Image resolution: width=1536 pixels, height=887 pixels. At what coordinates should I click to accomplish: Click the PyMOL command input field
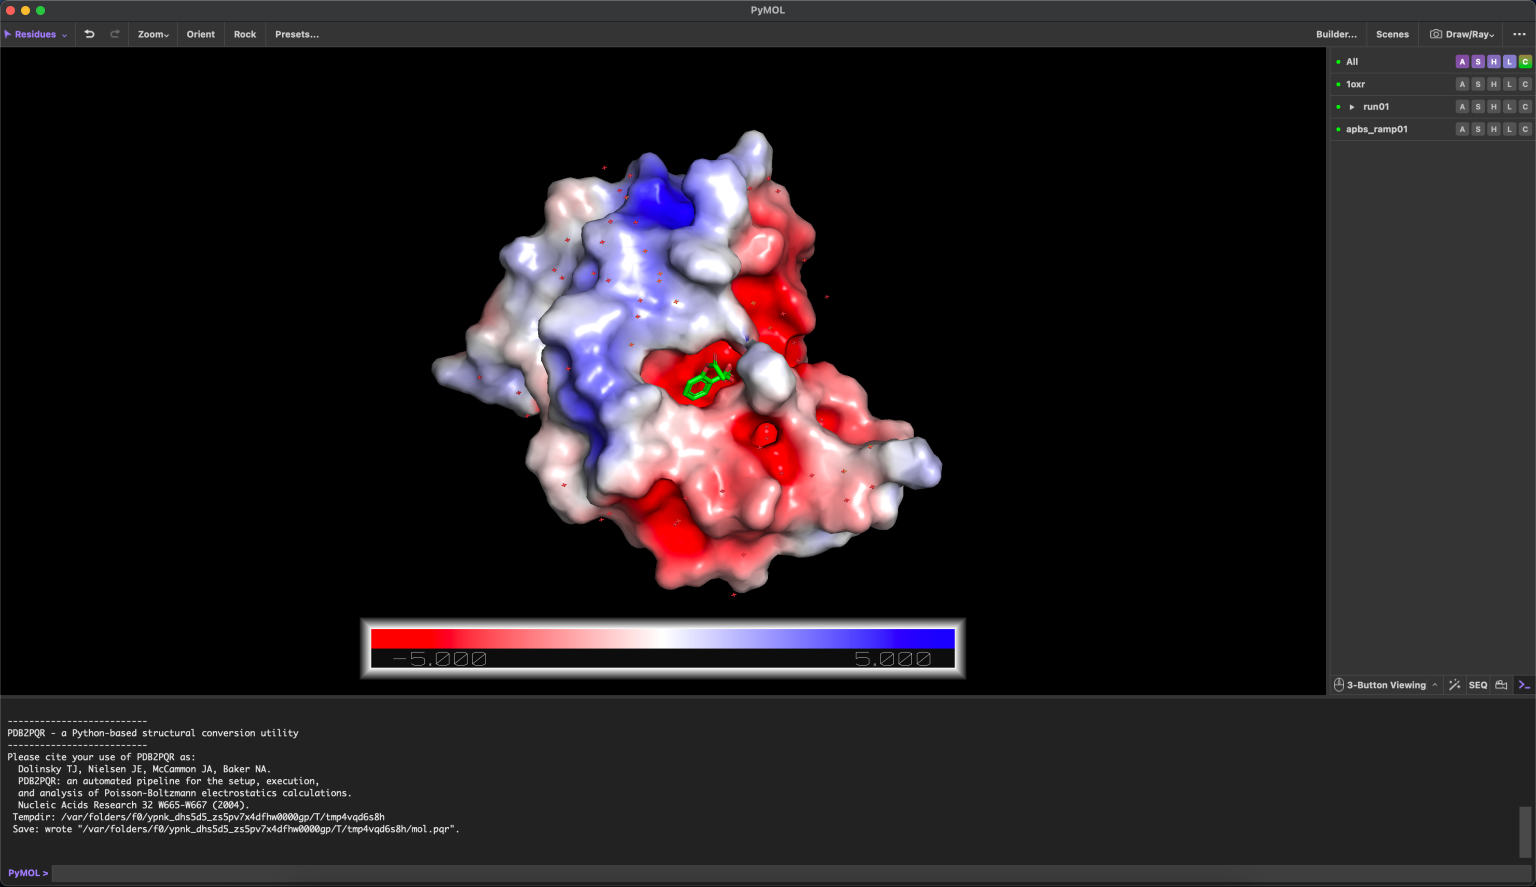790,873
